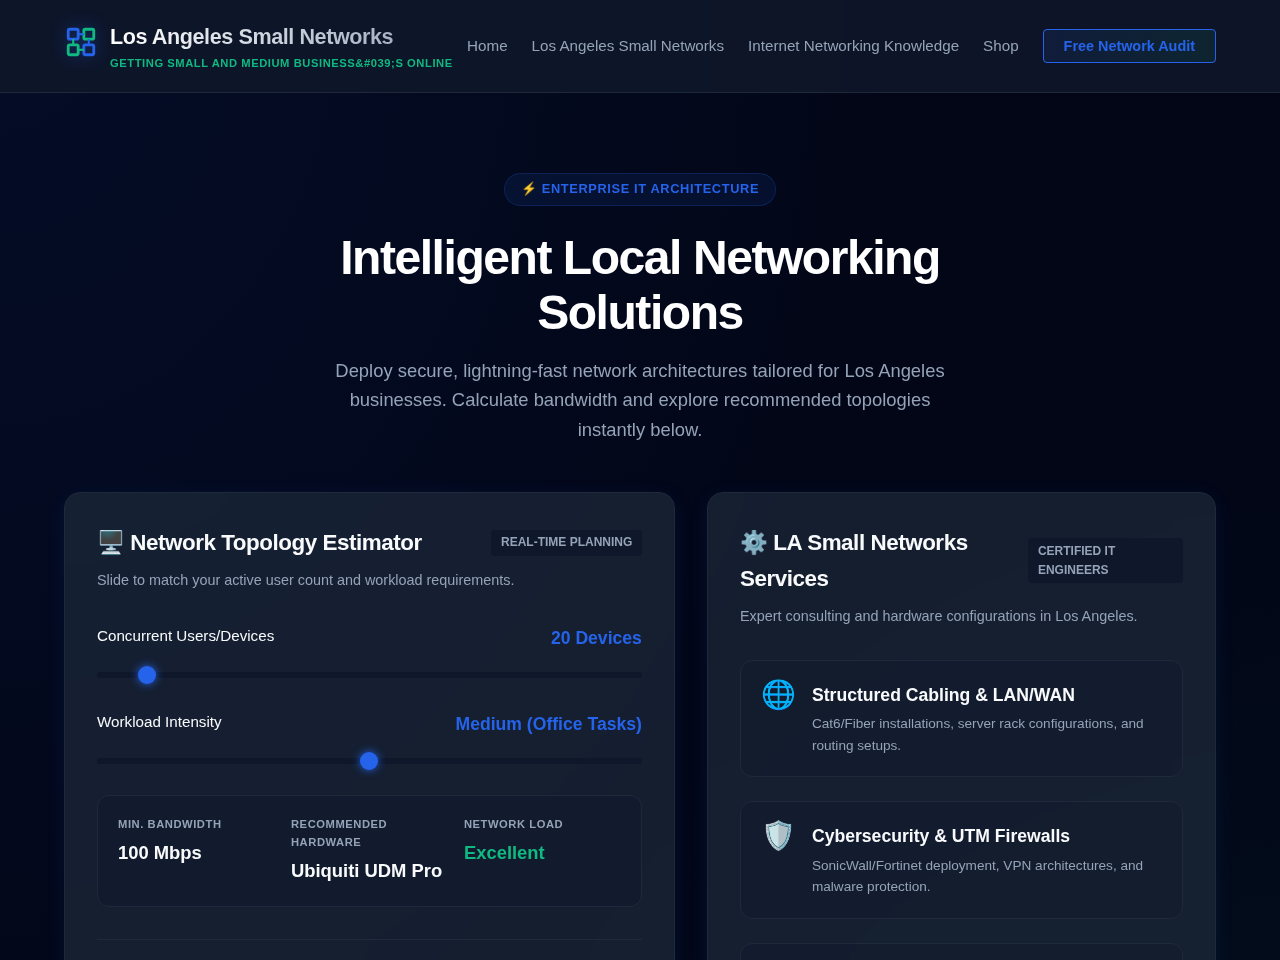Click the Certified IT Engineers badge
Image resolution: width=1280 pixels, height=960 pixels.
tap(1105, 560)
